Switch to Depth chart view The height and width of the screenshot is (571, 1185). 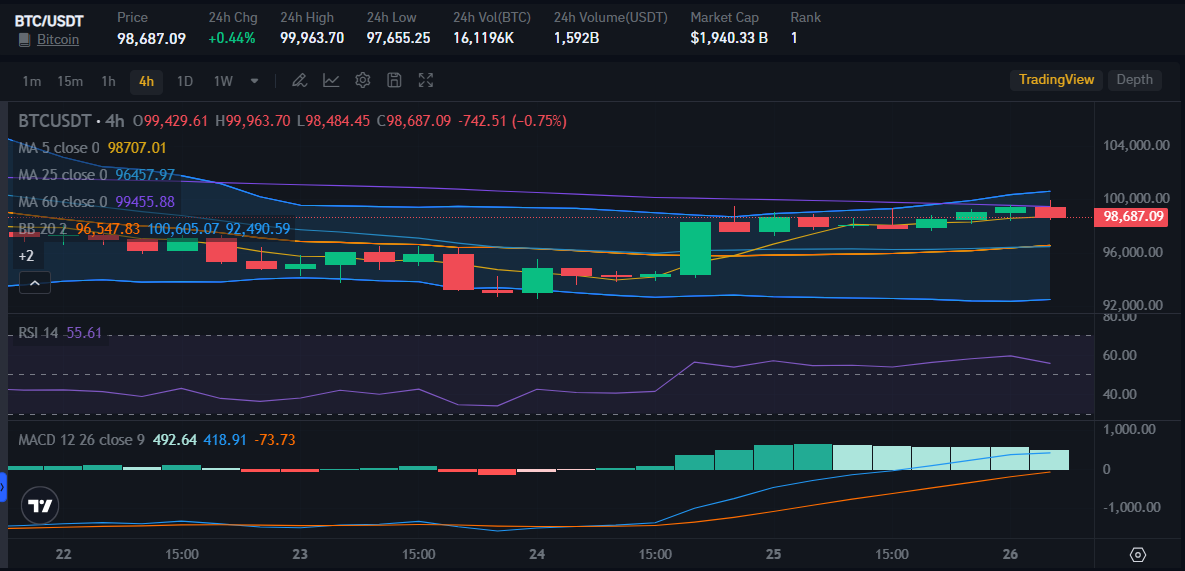(1134, 80)
